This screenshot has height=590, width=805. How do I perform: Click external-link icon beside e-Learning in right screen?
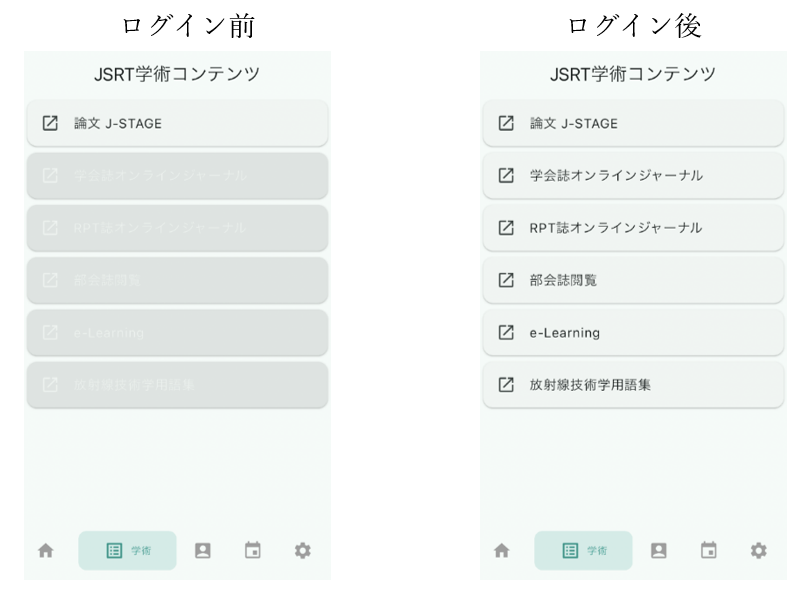point(506,332)
